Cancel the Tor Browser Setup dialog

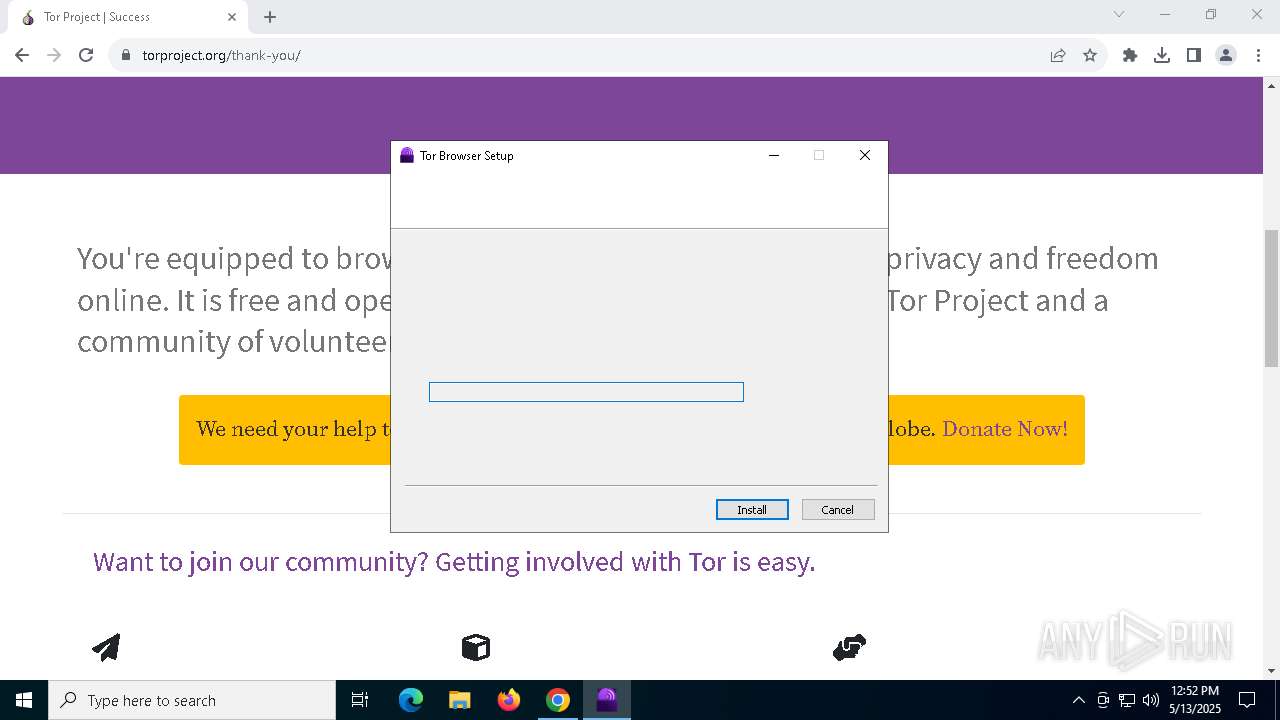click(838, 510)
